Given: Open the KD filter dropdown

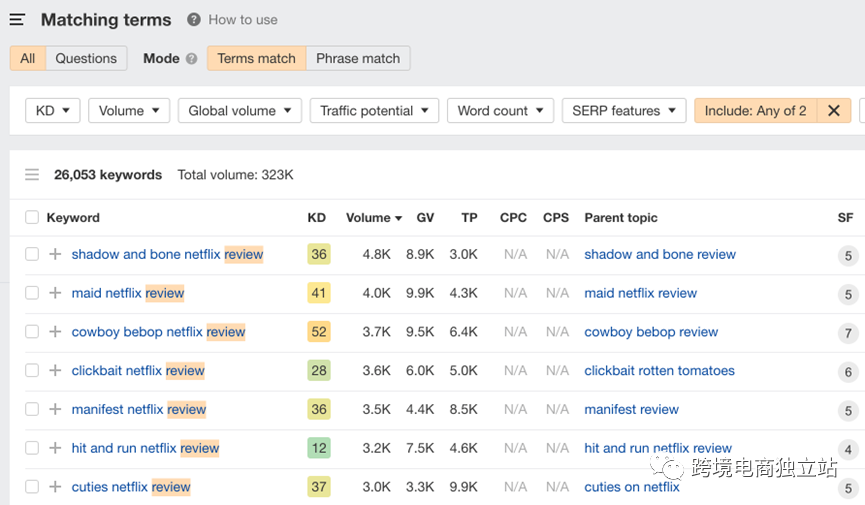Looking at the screenshot, I should (x=53, y=110).
